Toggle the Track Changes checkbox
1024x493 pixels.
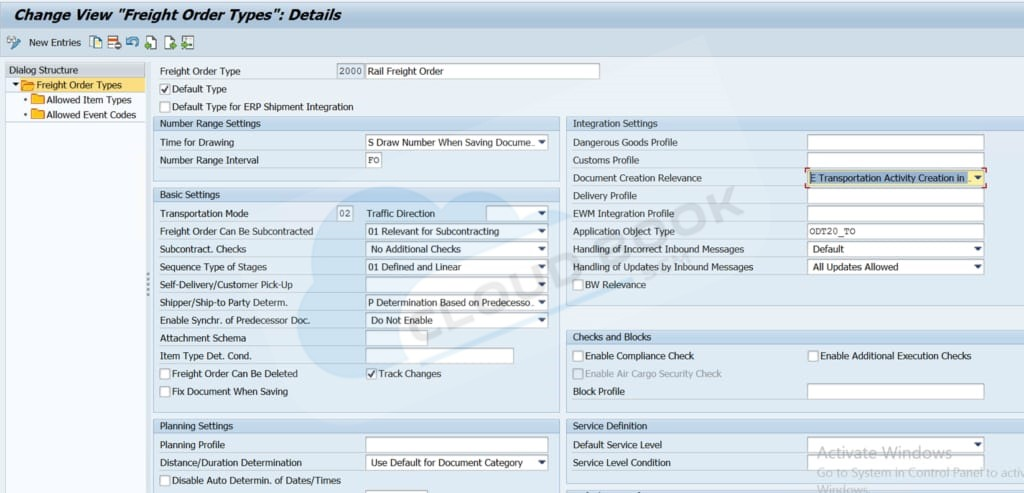click(x=371, y=374)
